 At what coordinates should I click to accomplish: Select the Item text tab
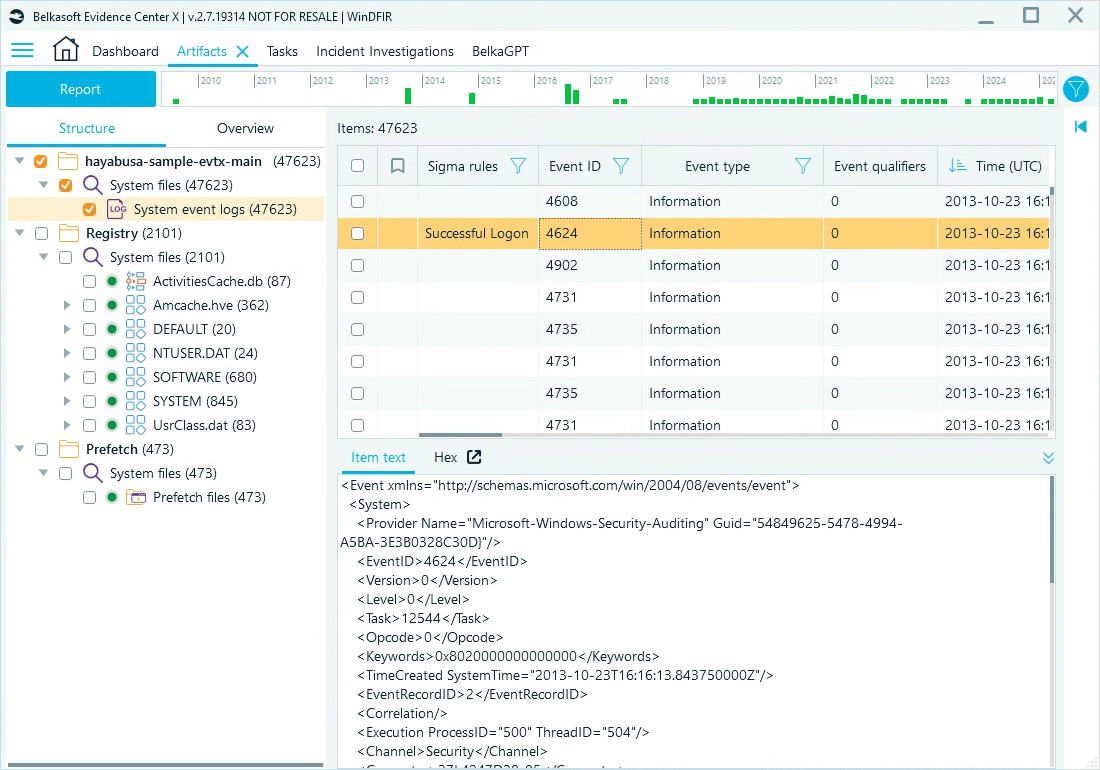(378, 457)
